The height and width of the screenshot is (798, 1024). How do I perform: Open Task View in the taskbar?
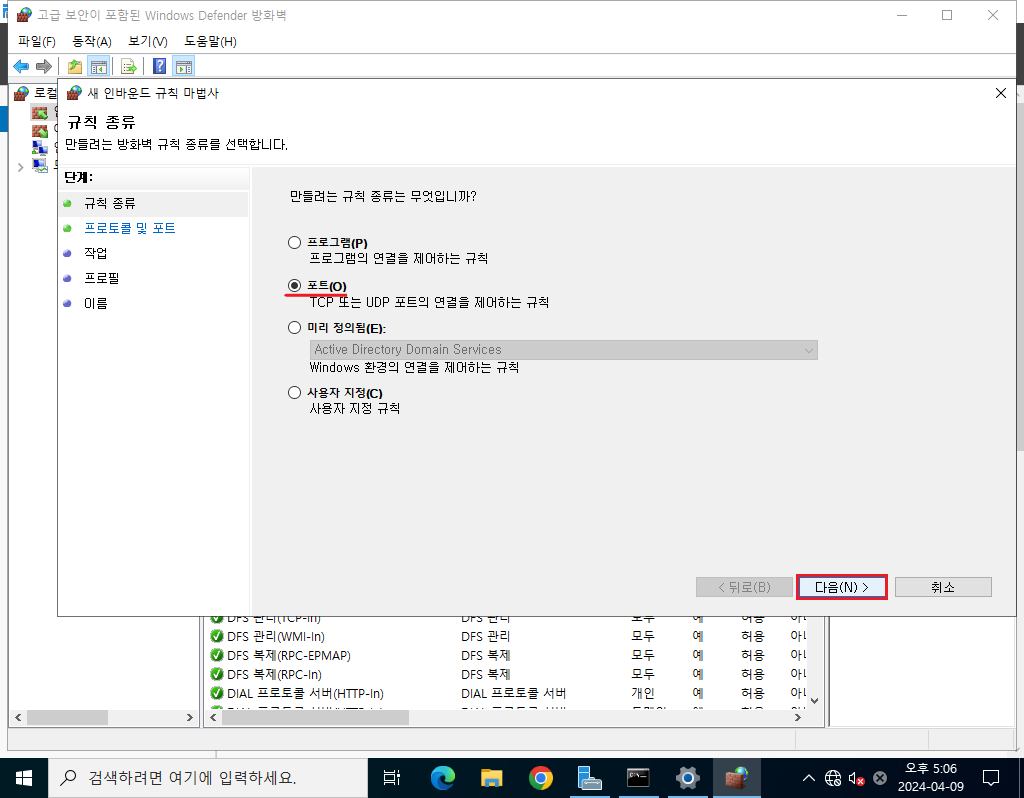tap(391, 778)
